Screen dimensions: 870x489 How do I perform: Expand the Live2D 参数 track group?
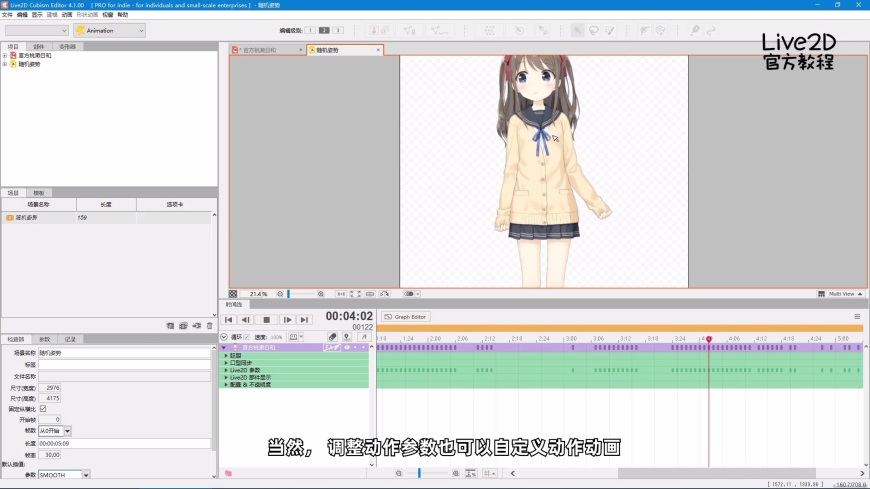pos(226,370)
